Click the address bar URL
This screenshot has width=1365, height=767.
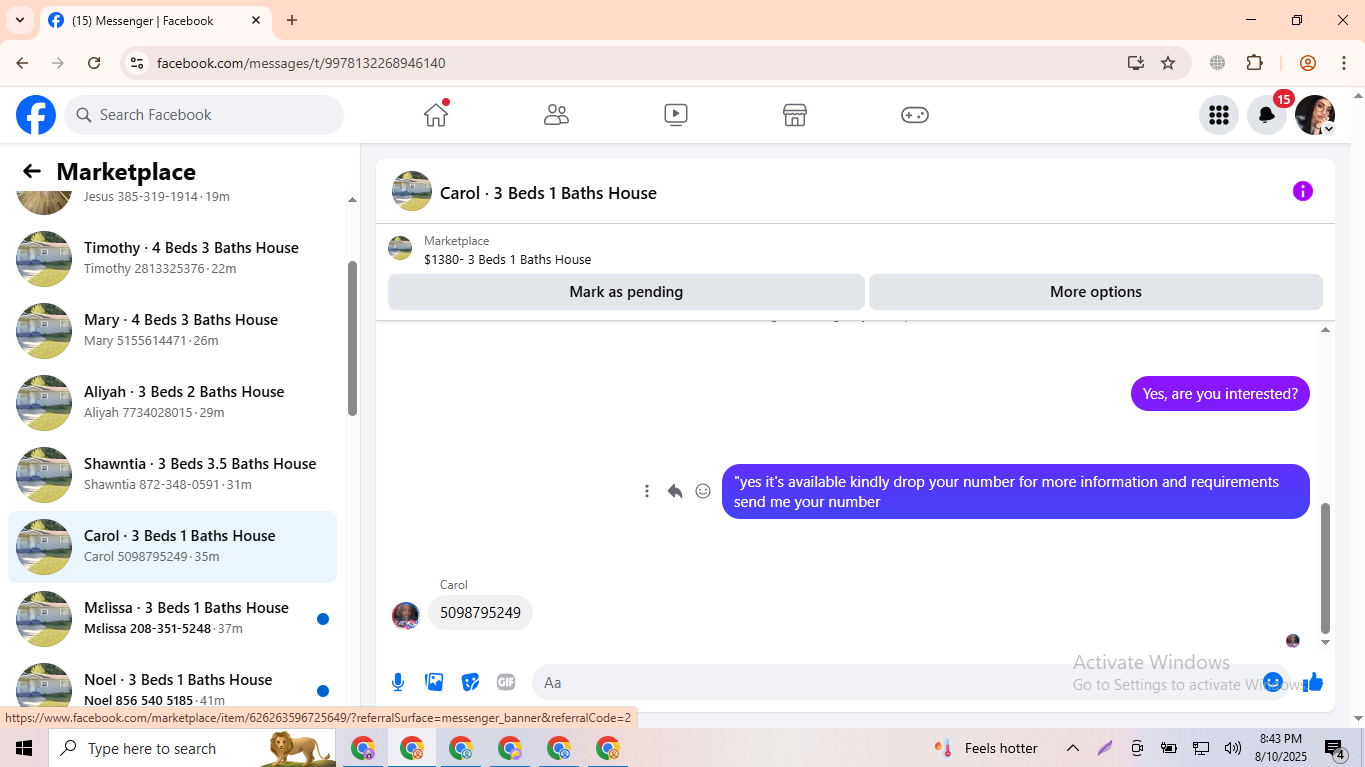[x=301, y=63]
